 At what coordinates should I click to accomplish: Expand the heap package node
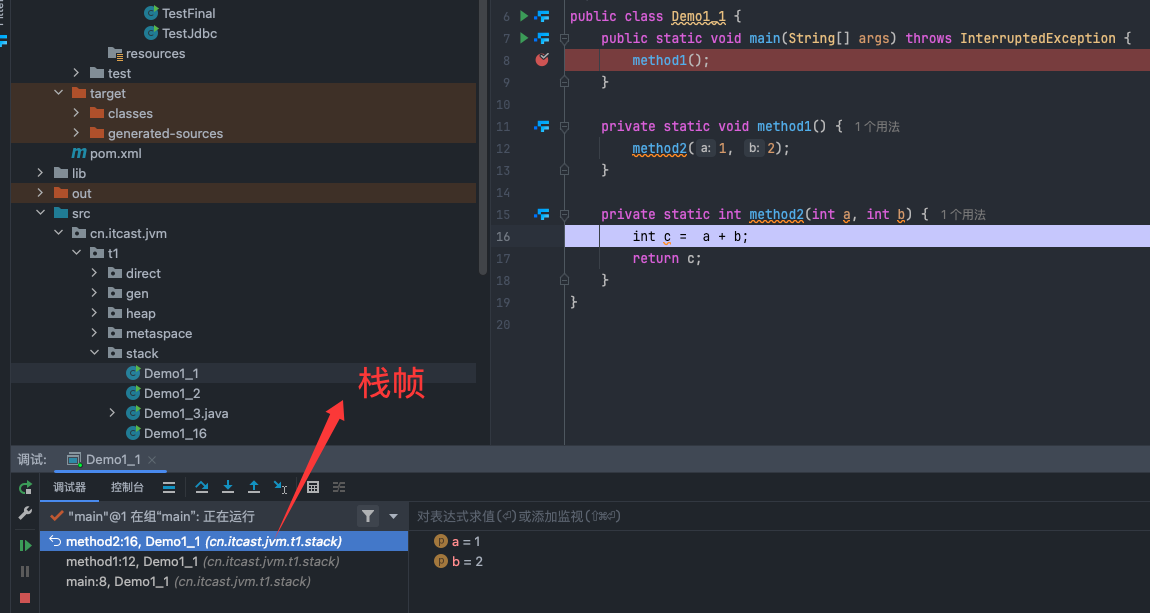[95, 313]
